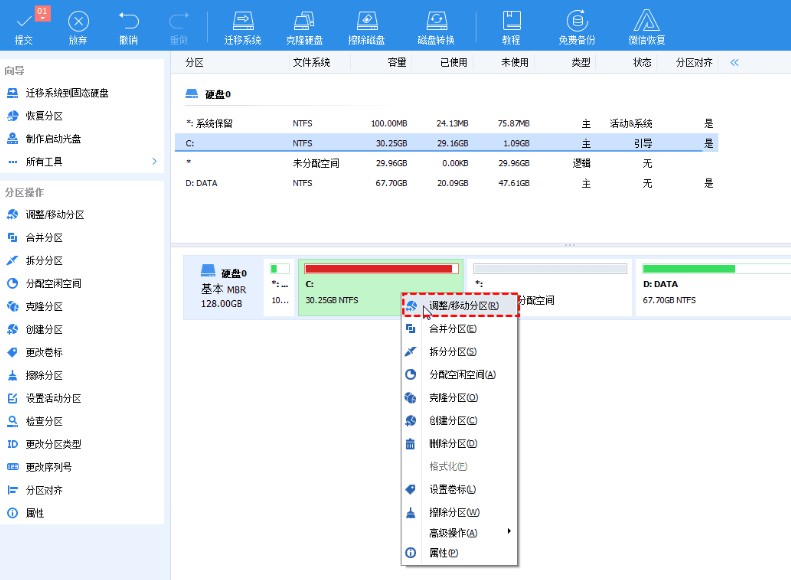Expand the 所有工具 chevron in sidebar

pos(154,162)
